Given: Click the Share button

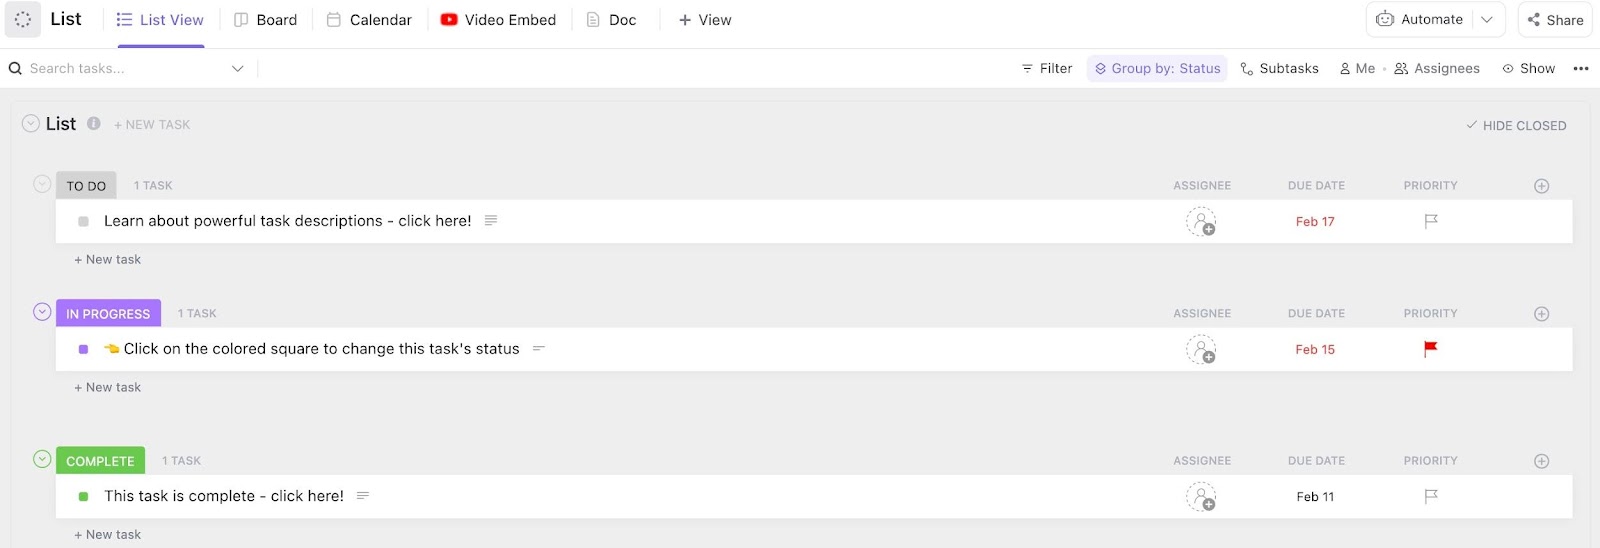Looking at the screenshot, I should point(1555,19).
